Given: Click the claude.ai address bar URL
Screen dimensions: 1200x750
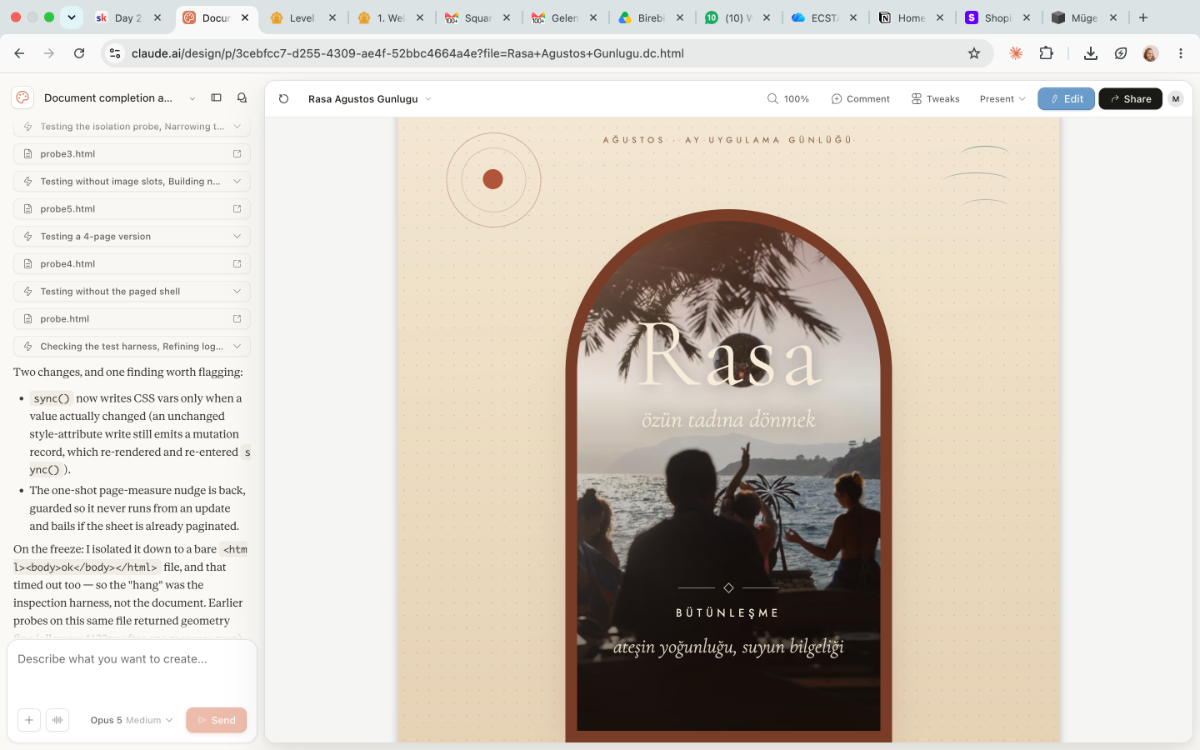Looking at the screenshot, I should point(408,53).
